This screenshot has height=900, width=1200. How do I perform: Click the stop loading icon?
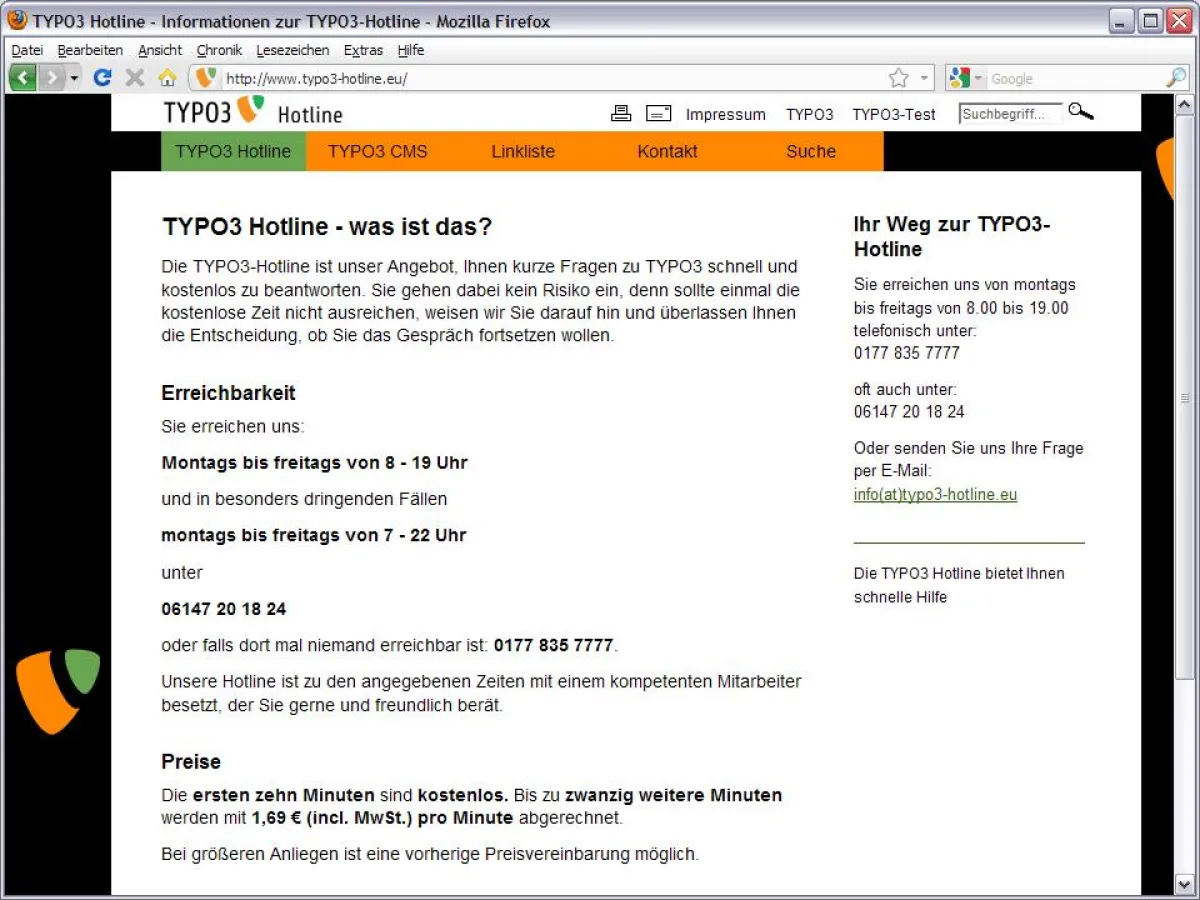135,77
